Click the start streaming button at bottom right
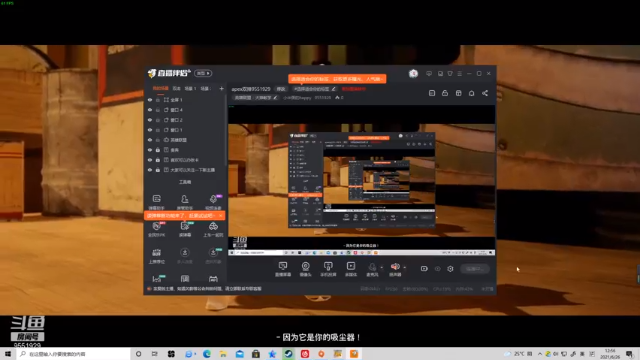Image resolution: width=640 pixels, height=360 pixels. [x=475, y=269]
